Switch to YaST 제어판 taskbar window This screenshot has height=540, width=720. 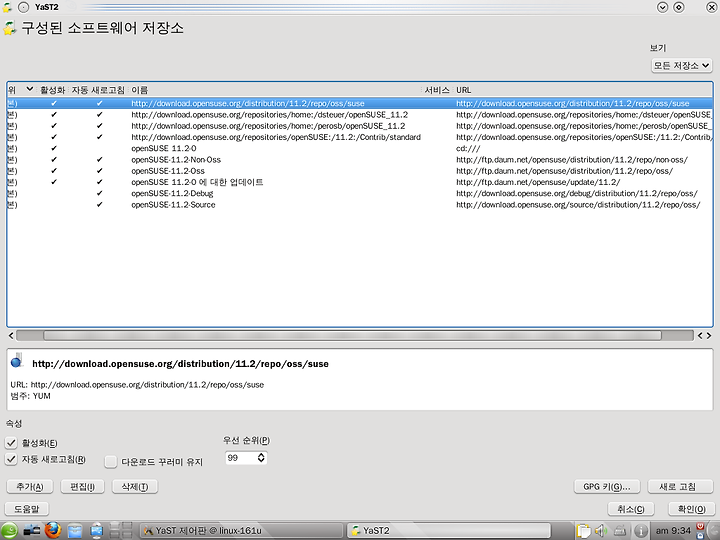point(242,530)
